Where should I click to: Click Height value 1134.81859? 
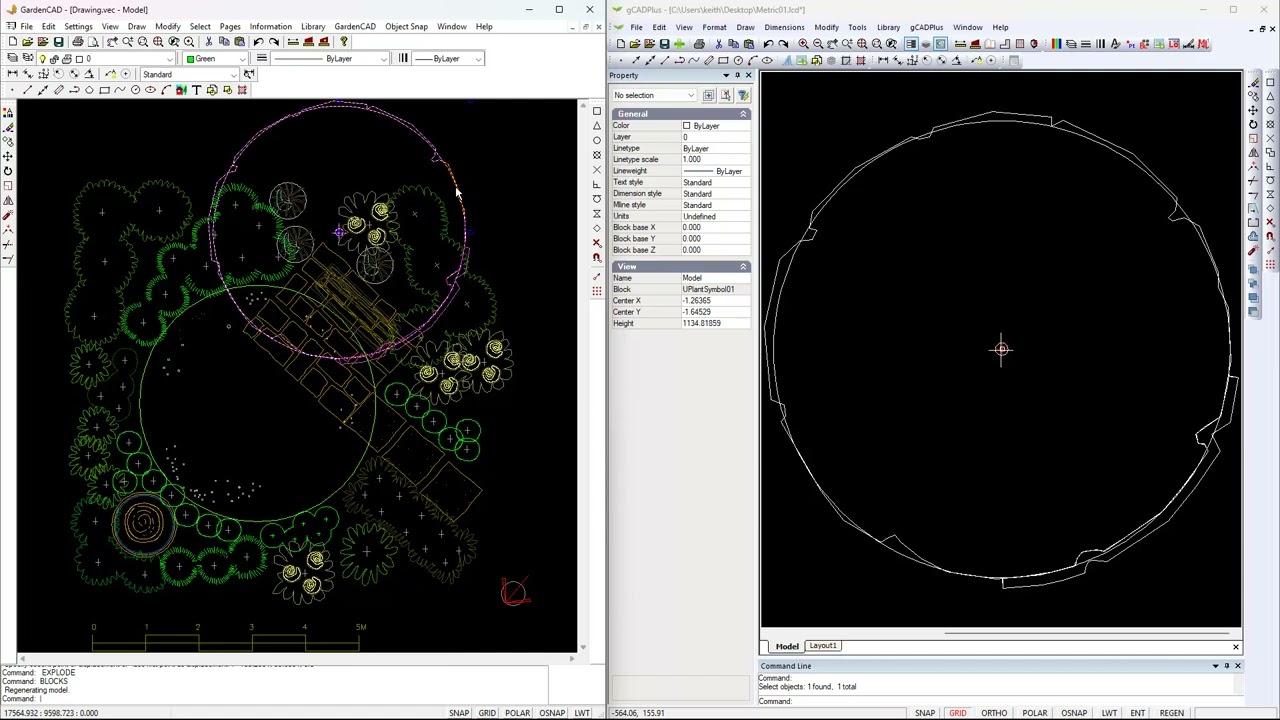(x=715, y=323)
